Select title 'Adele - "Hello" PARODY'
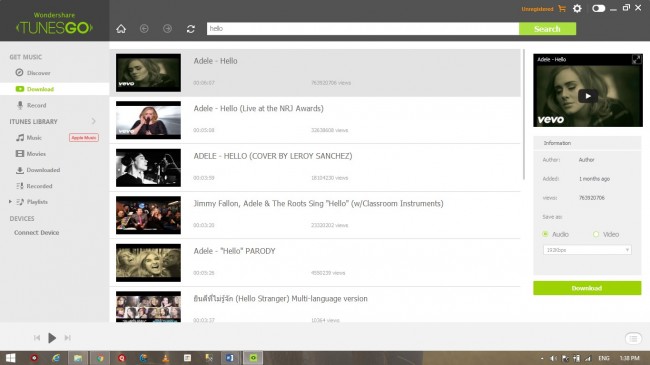The height and width of the screenshot is (365, 650). click(x=234, y=251)
